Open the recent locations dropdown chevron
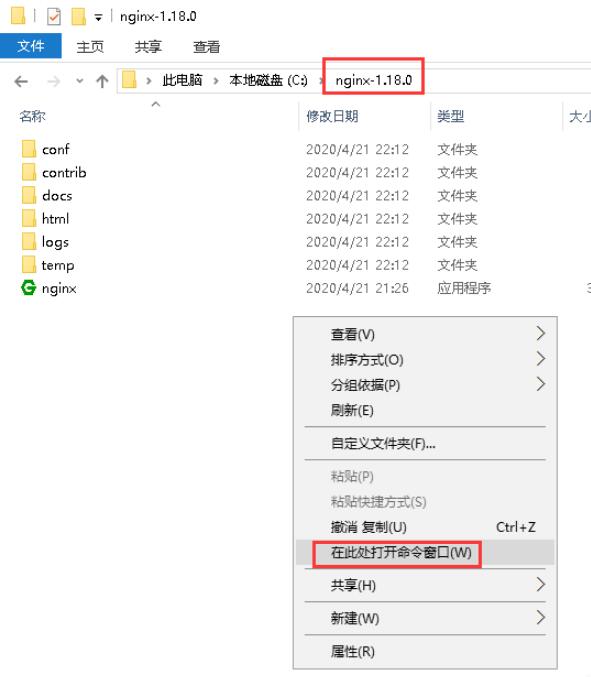 point(79,81)
